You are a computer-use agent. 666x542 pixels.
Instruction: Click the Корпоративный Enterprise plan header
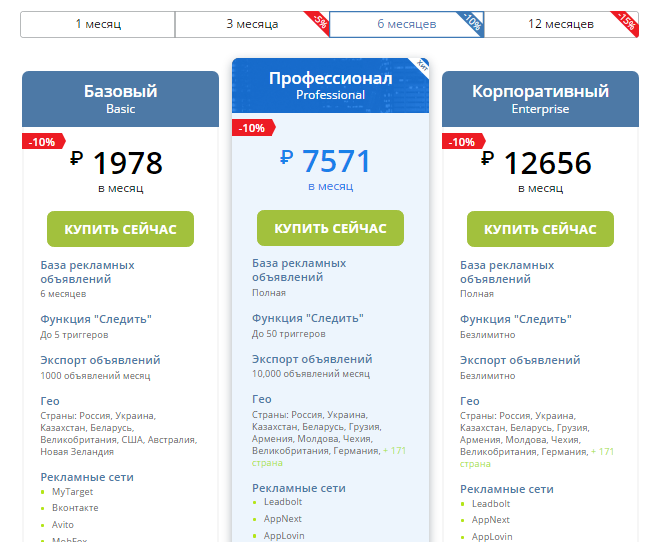[540, 99]
